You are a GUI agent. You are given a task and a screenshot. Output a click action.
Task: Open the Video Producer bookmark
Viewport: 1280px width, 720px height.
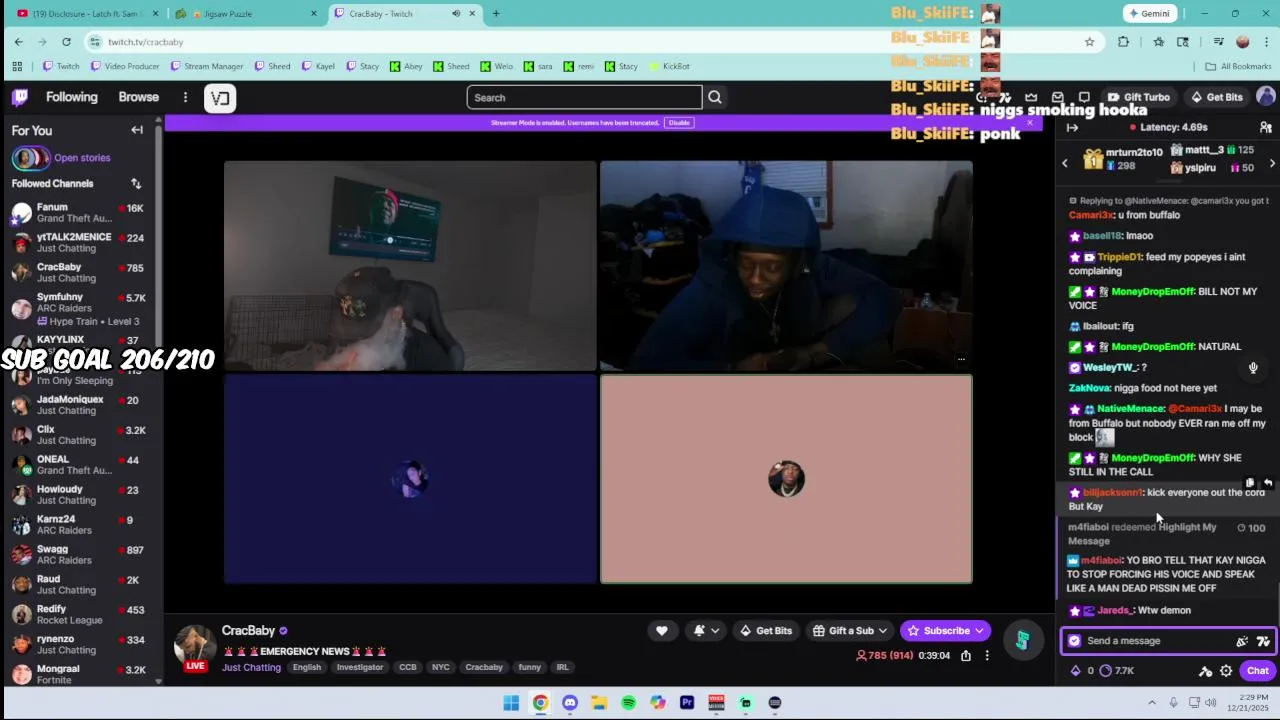click(x=125, y=66)
